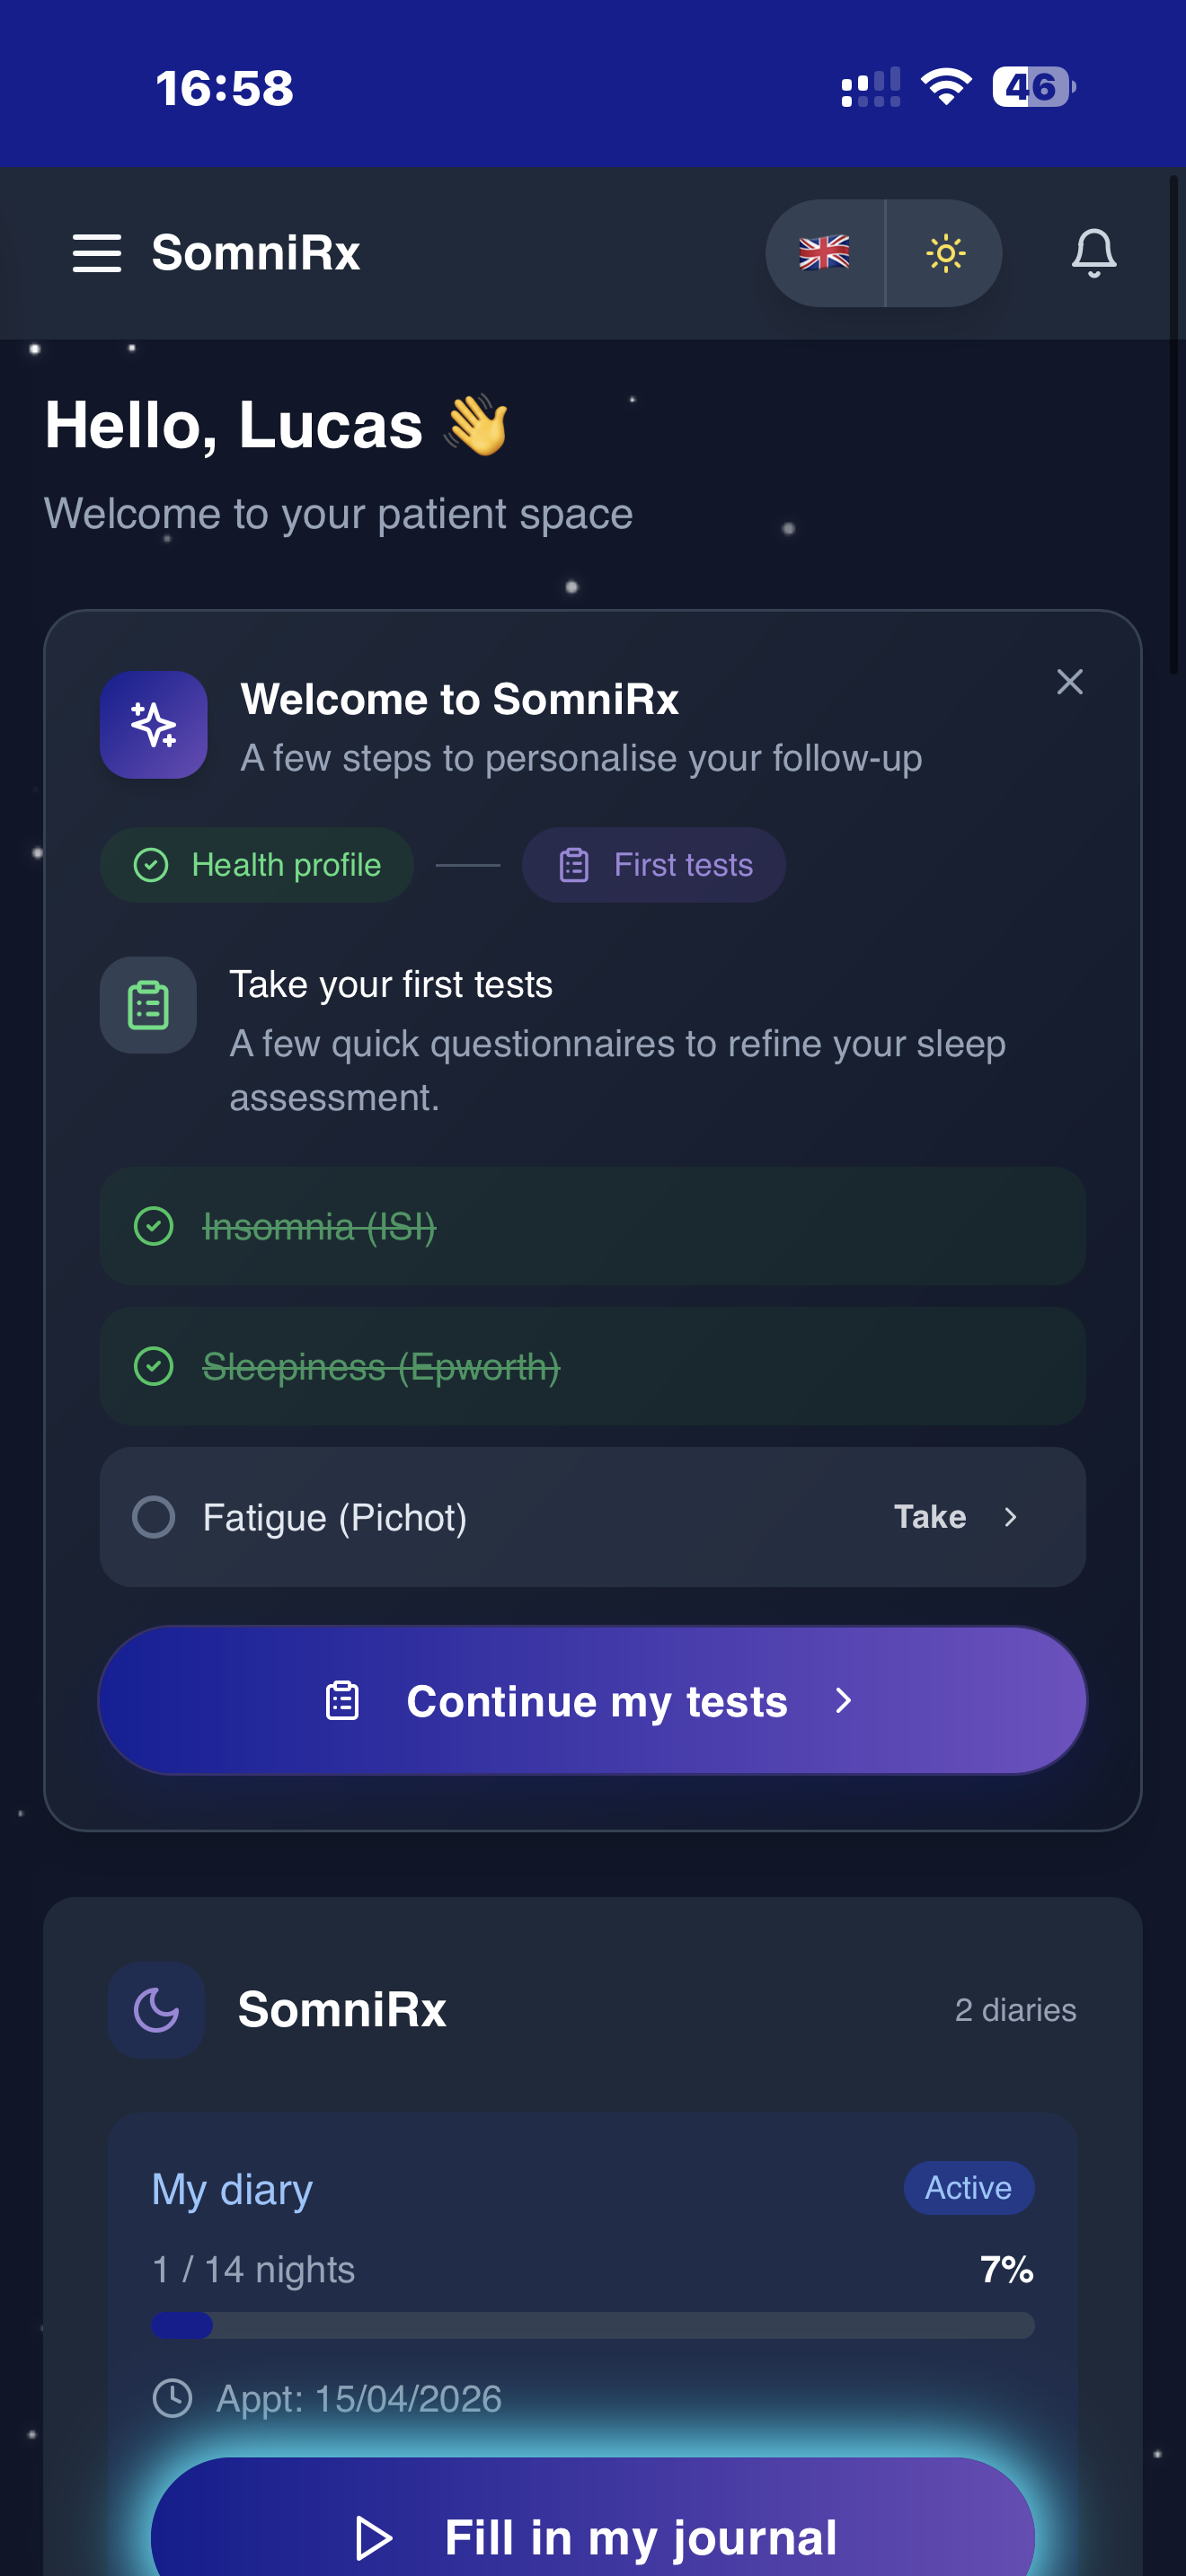
Task: Toggle light theme with sun icon
Action: (x=945, y=253)
